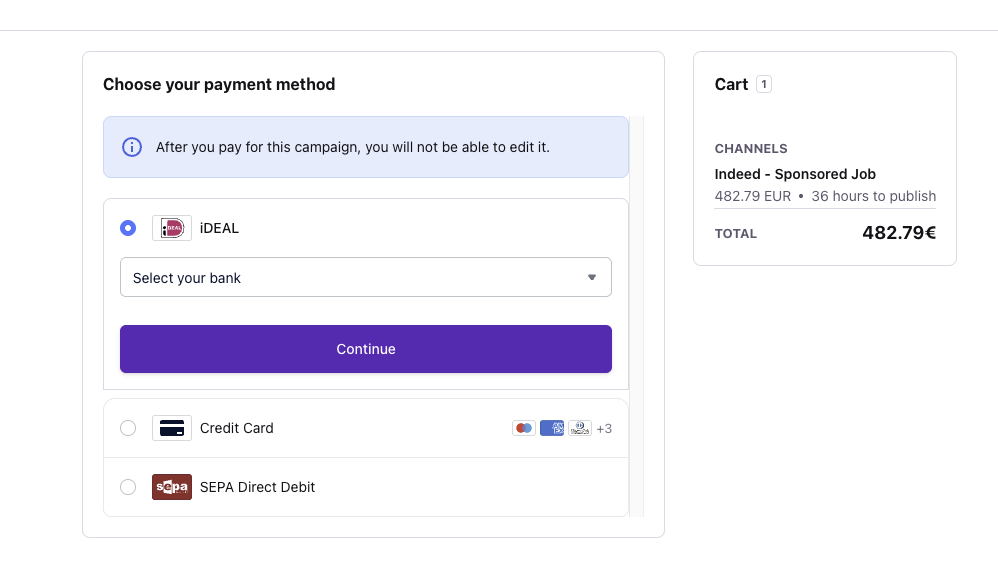The image size is (998, 564).
Task: Click the 482.79€ total amount
Action: click(x=899, y=233)
